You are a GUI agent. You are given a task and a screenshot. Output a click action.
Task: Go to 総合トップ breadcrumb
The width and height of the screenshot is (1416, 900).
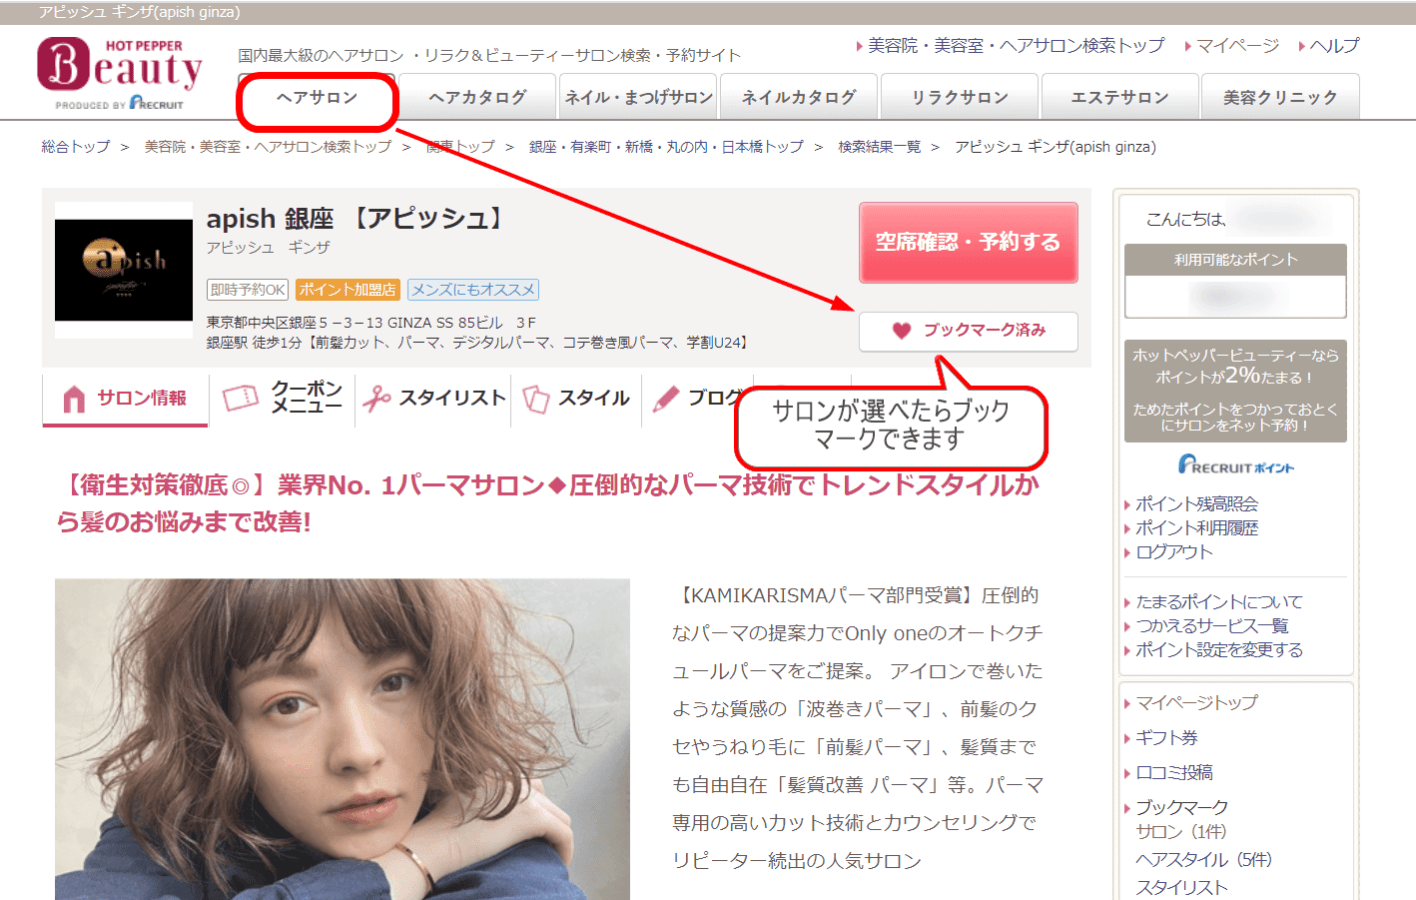click(76, 147)
